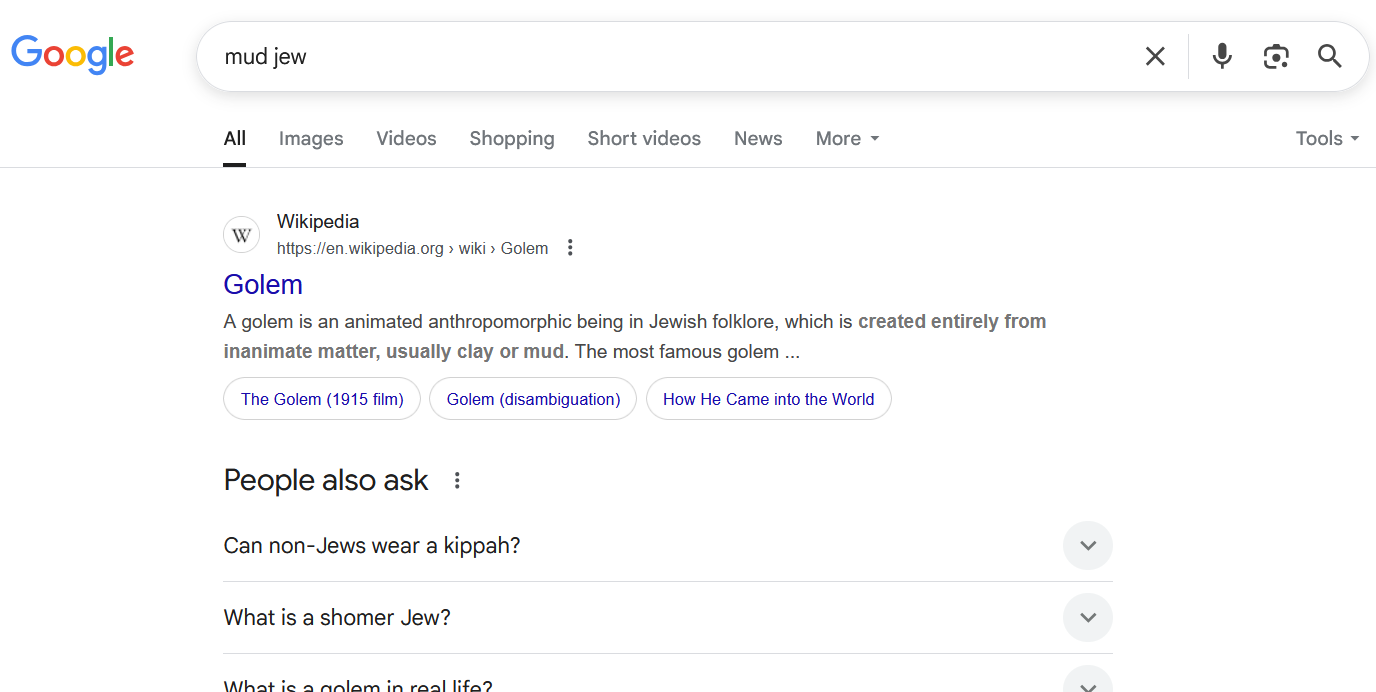Expand "What is a golem in real life?"
This screenshot has height=692, width=1376.
(x=1088, y=682)
